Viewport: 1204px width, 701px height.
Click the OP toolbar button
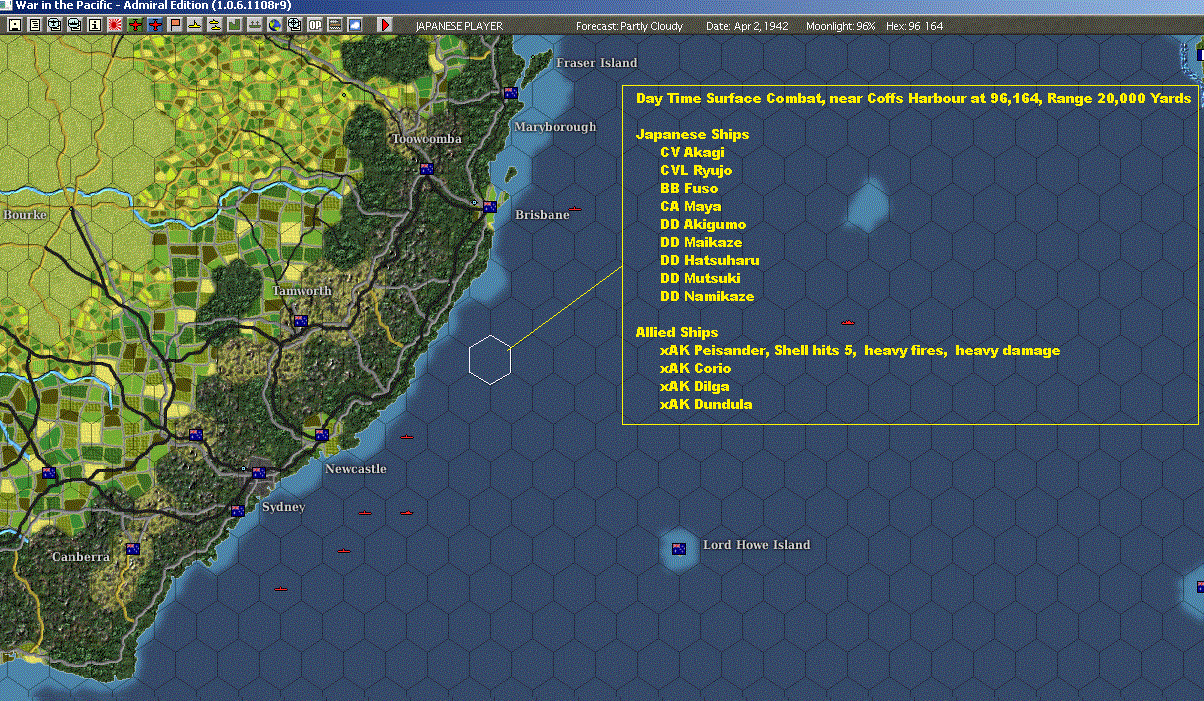pyautogui.click(x=315, y=24)
